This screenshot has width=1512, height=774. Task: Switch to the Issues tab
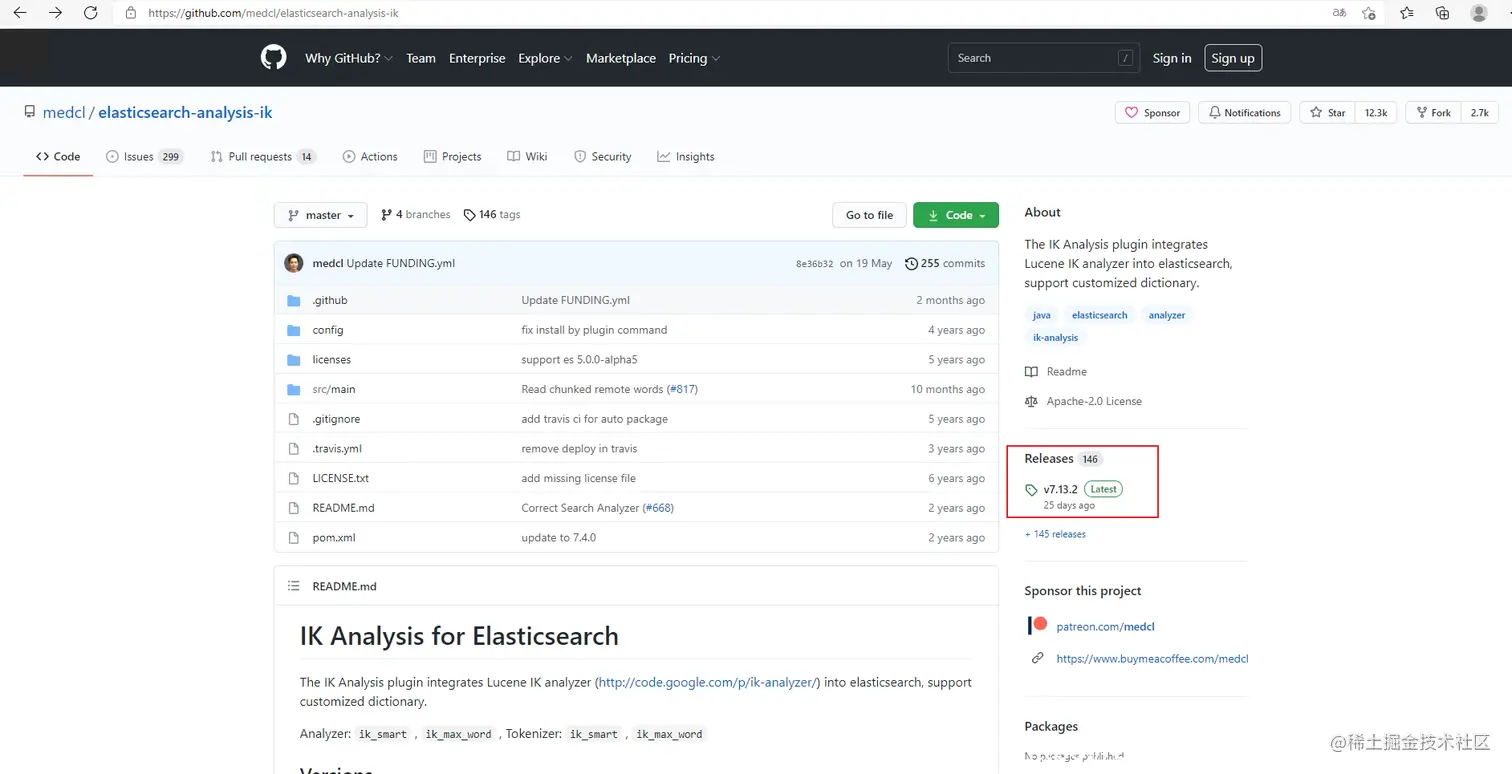[145, 156]
